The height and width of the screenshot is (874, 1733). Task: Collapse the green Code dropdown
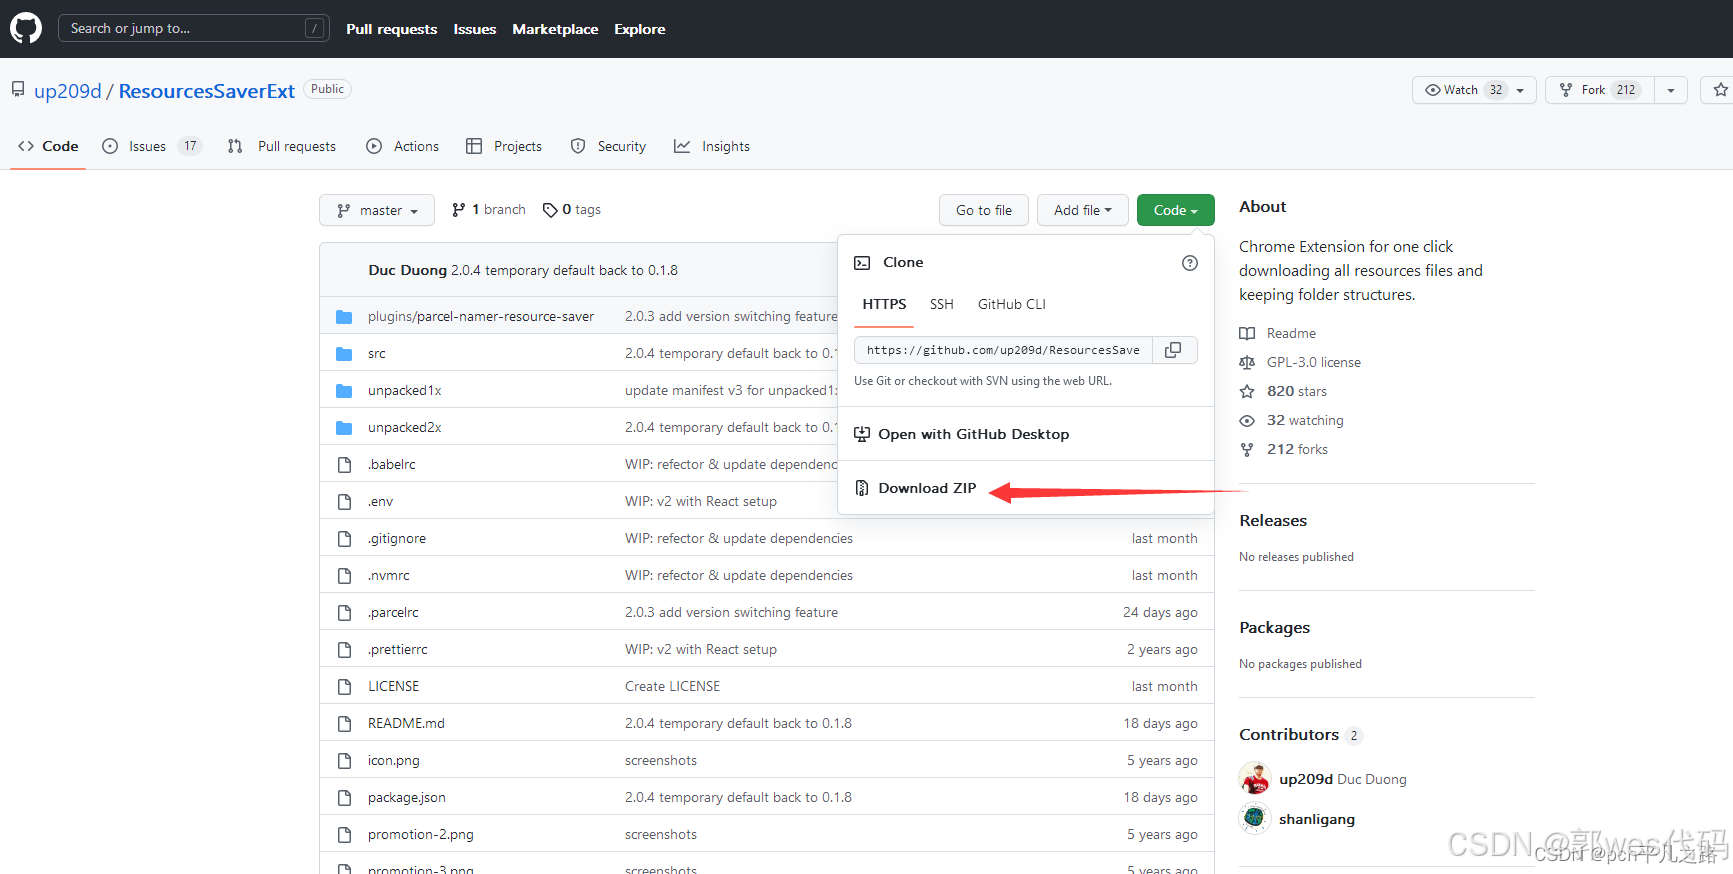1175,210
